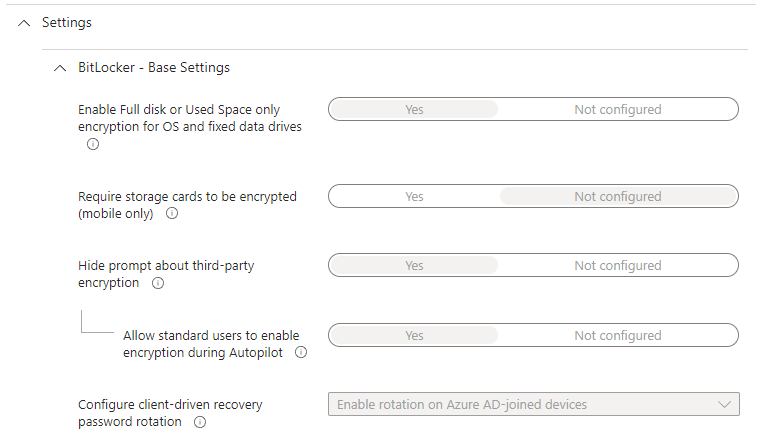Collapse the Settings section chevron

pos(24,23)
